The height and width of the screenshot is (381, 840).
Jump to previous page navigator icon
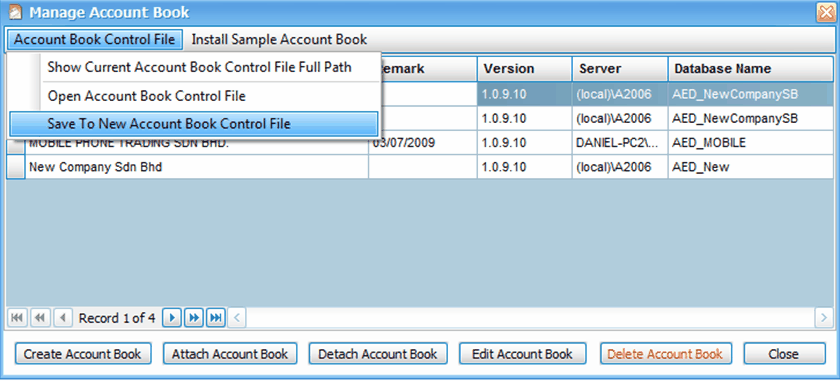tap(40, 318)
